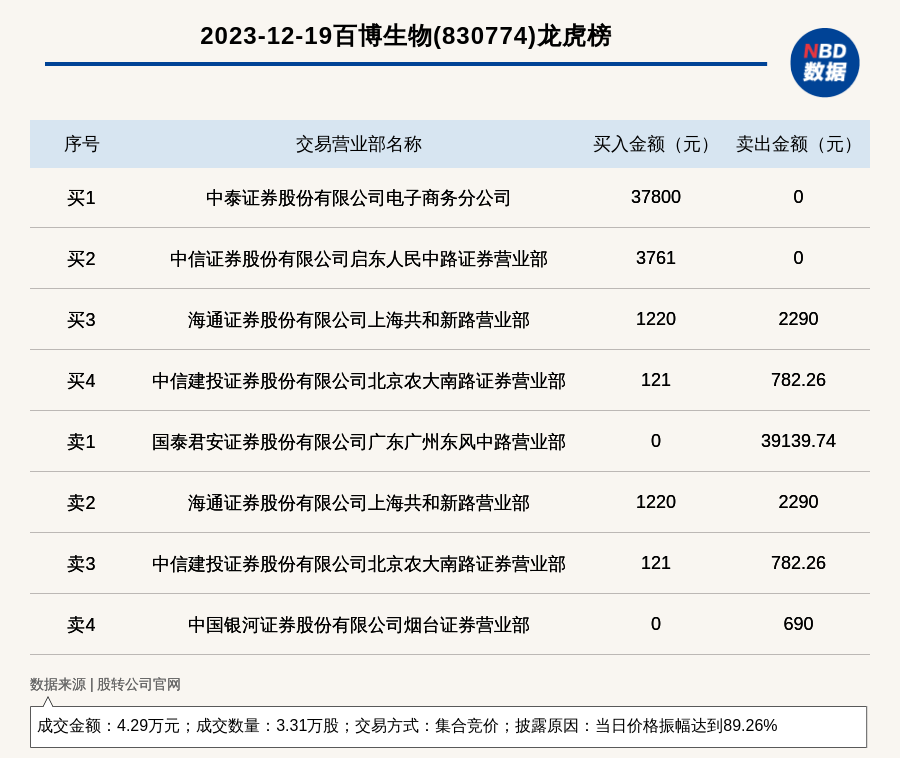Click 2290 in the 买3 row
The width and height of the screenshot is (900, 758).
tap(798, 318)
